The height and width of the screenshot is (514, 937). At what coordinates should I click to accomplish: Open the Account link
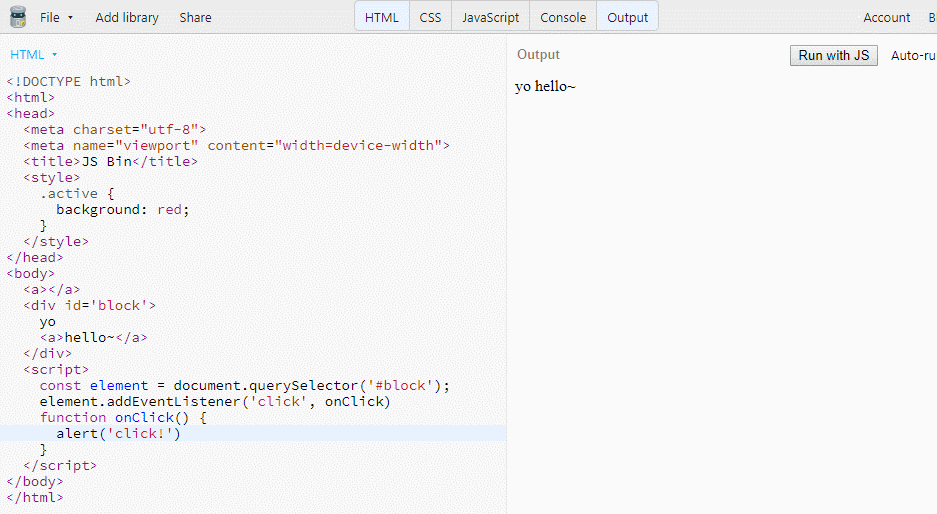coord(886,17)
